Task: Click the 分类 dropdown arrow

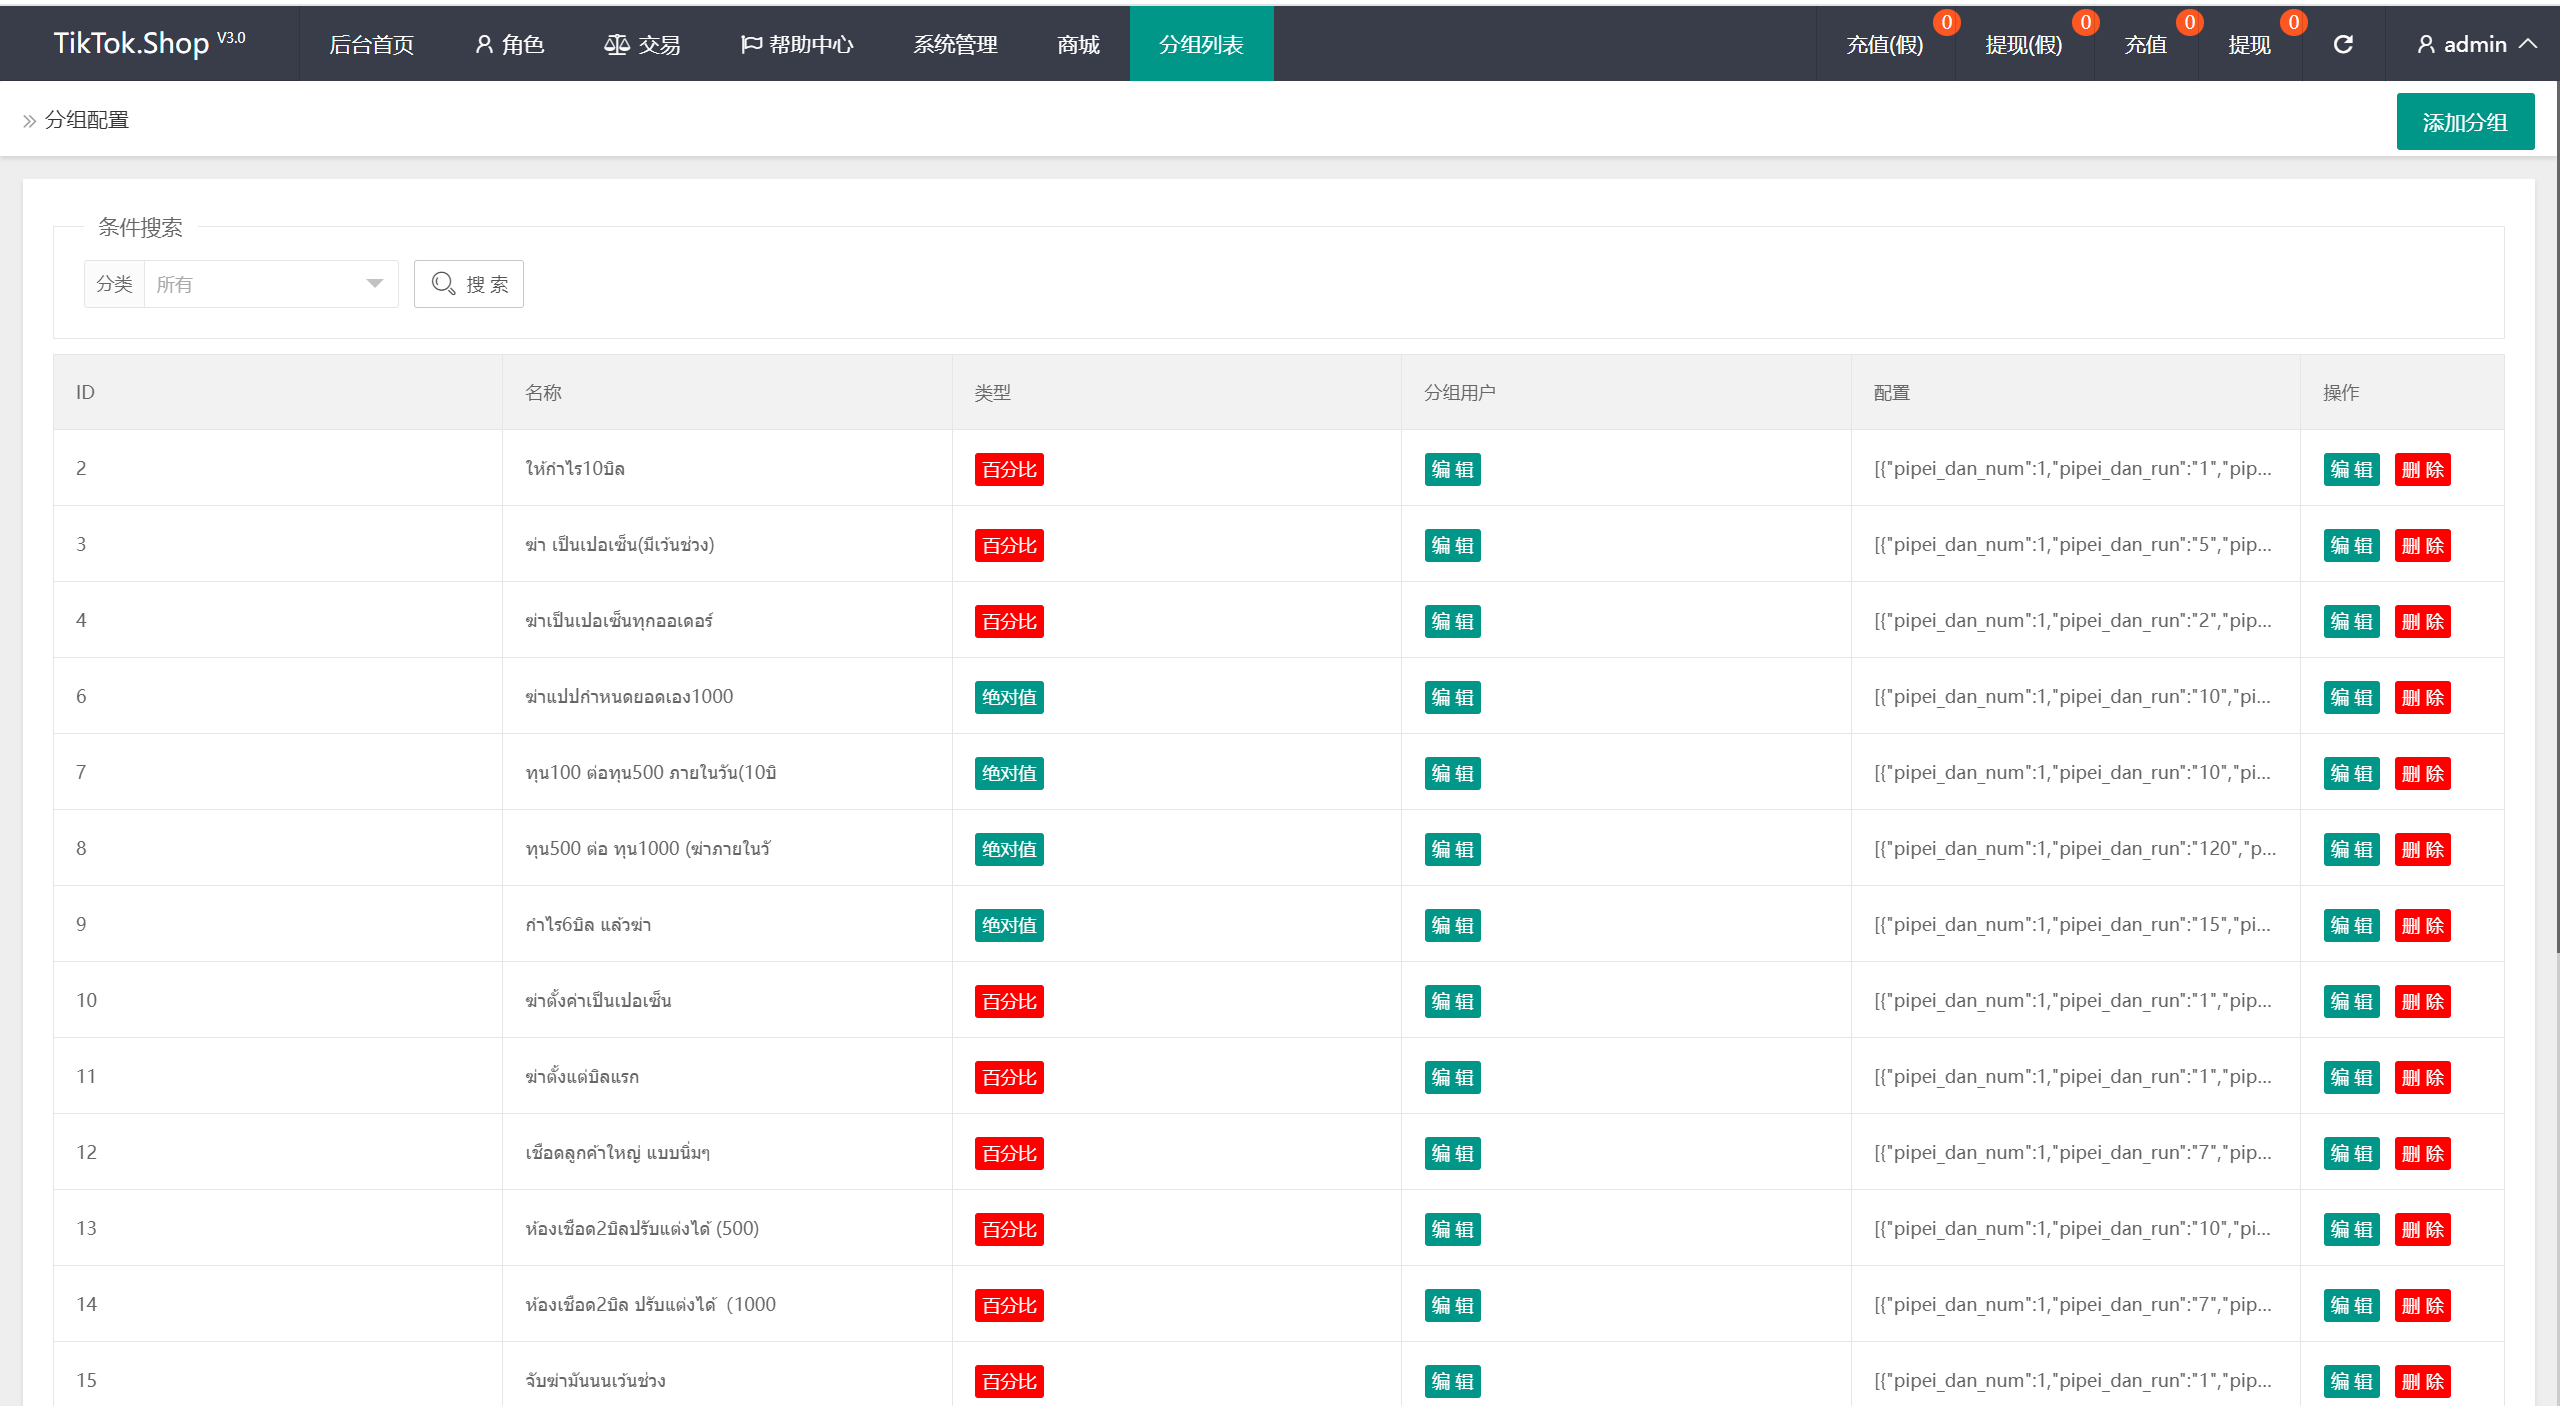Action: 375,284
